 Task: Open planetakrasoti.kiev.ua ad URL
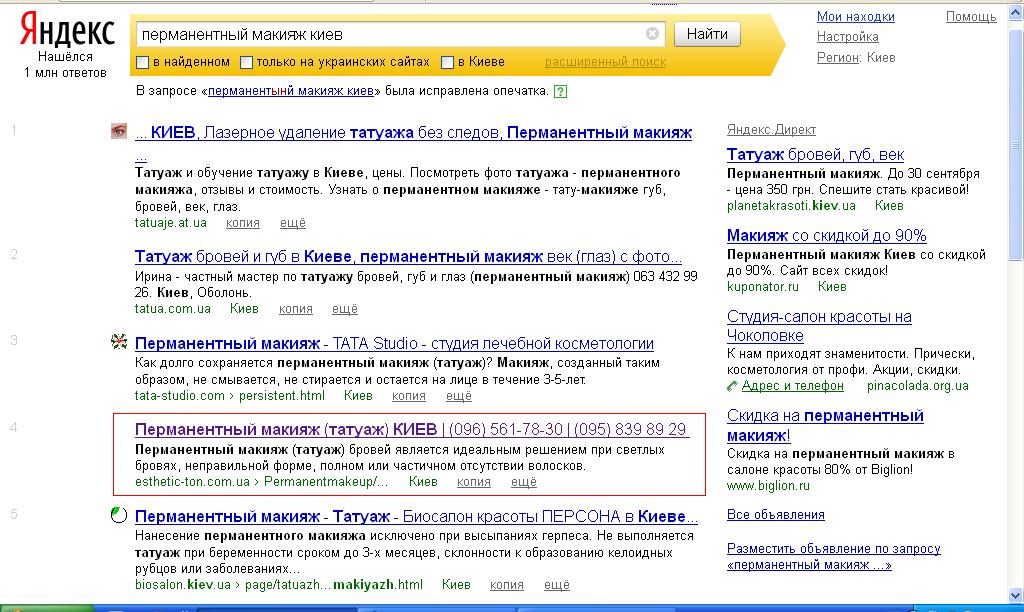[x=791, y=206]
